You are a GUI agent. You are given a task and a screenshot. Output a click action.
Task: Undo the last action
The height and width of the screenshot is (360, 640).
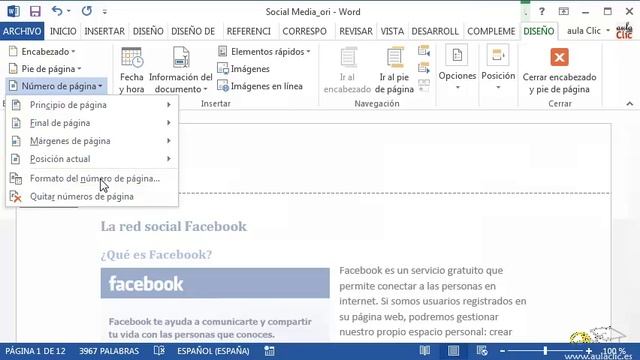(x=57, y=11)
